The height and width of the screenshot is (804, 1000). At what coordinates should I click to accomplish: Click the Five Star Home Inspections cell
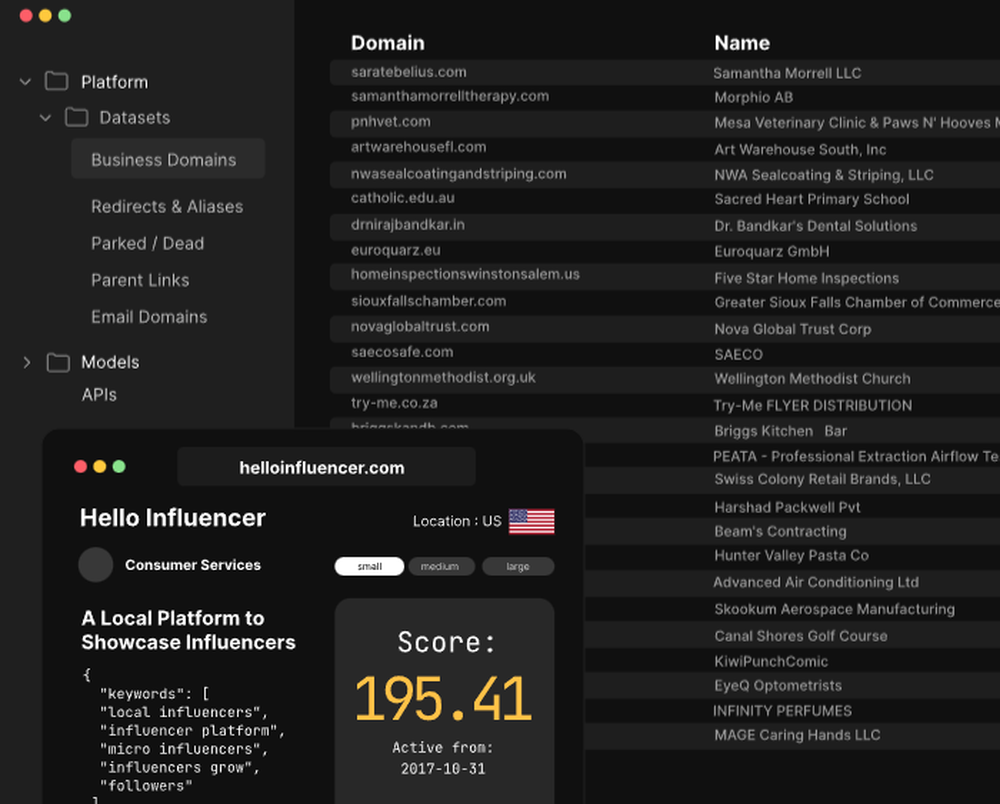pyautogui.click(x=807, y=279)
